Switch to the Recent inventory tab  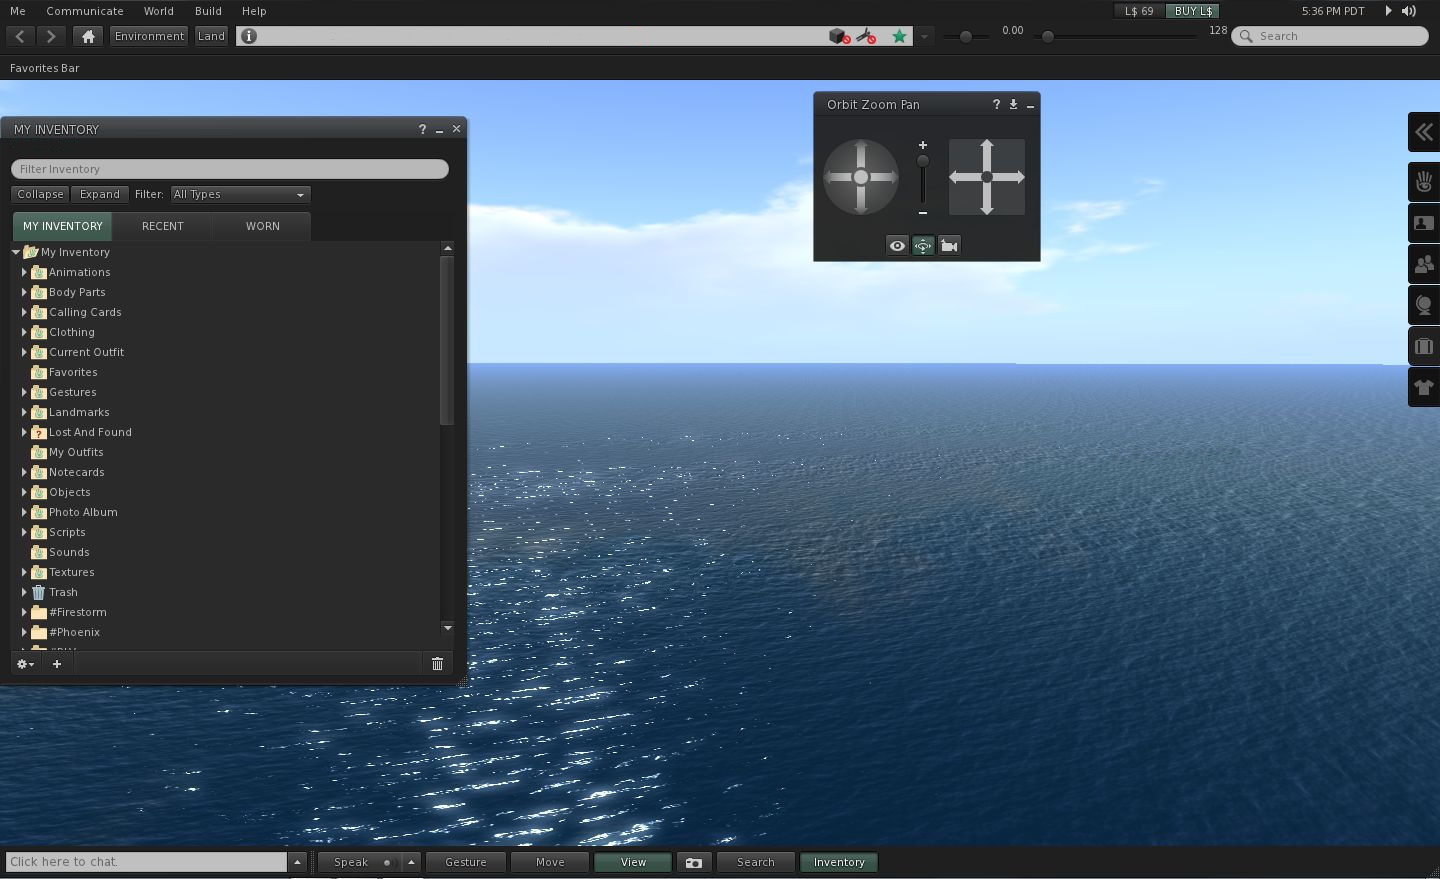click(162, 226)
